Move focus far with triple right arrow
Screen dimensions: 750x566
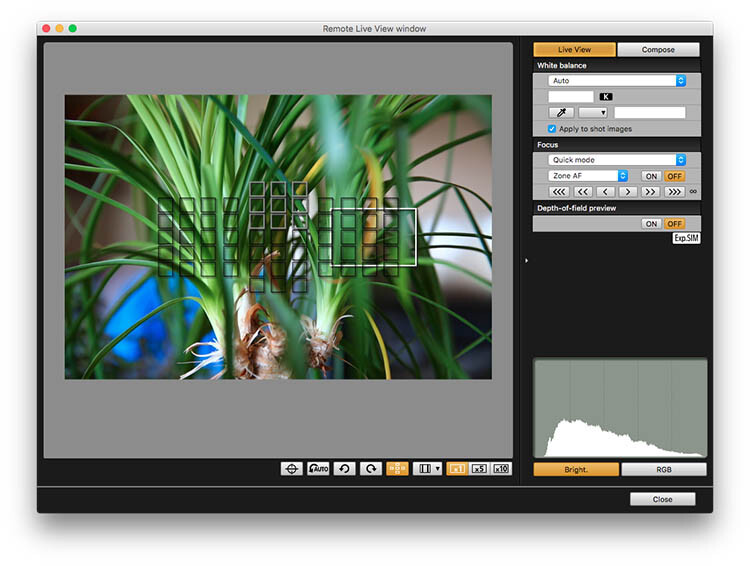(675, 191)
